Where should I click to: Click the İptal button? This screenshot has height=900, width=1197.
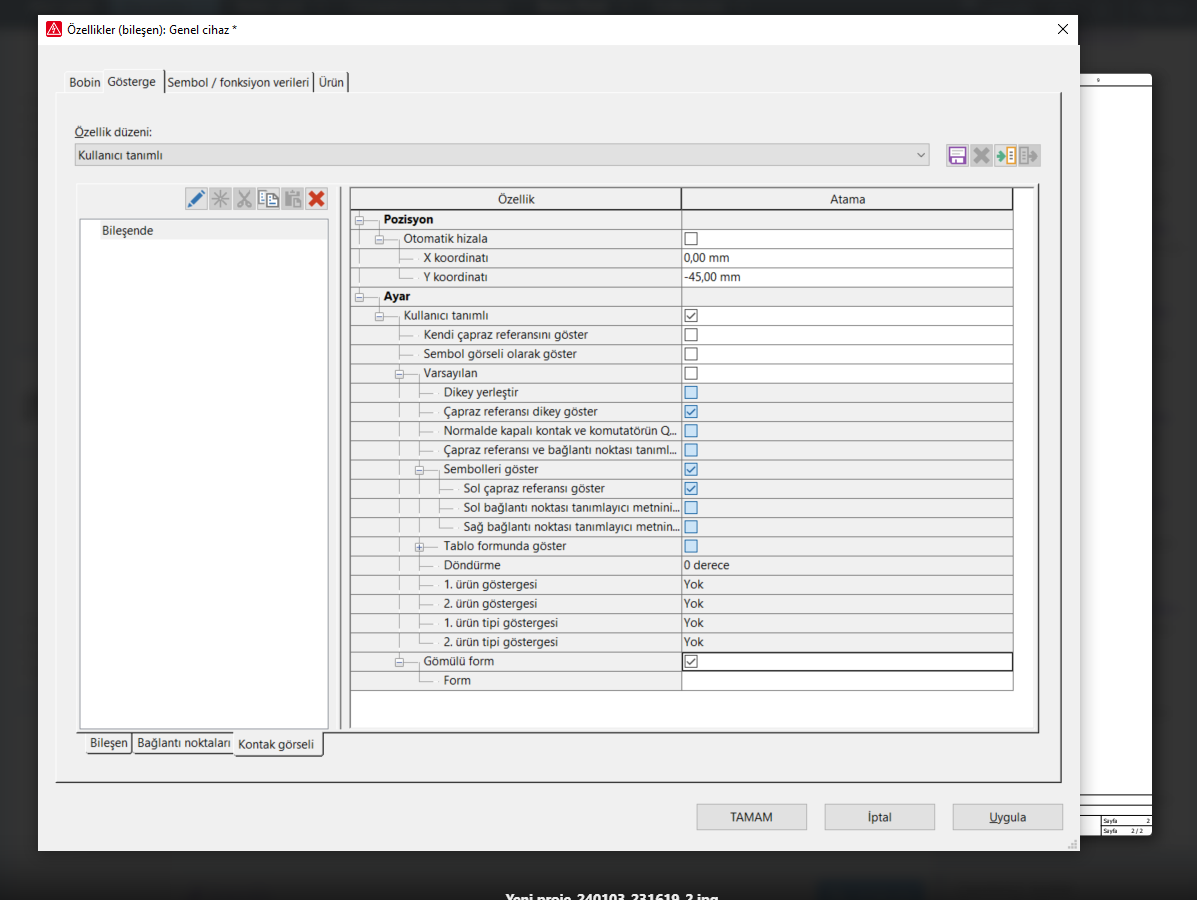point(879,817)
